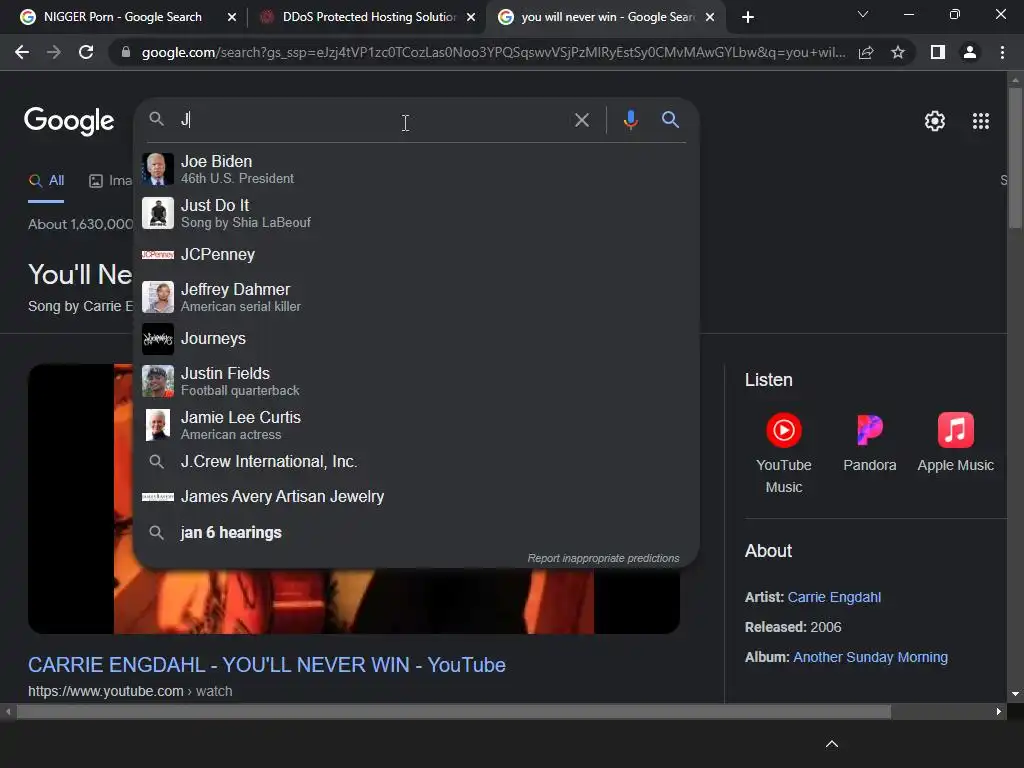Pick the Justin Fields suggestion
This screenshot has height=768, width=1024.
pos(416,381)
